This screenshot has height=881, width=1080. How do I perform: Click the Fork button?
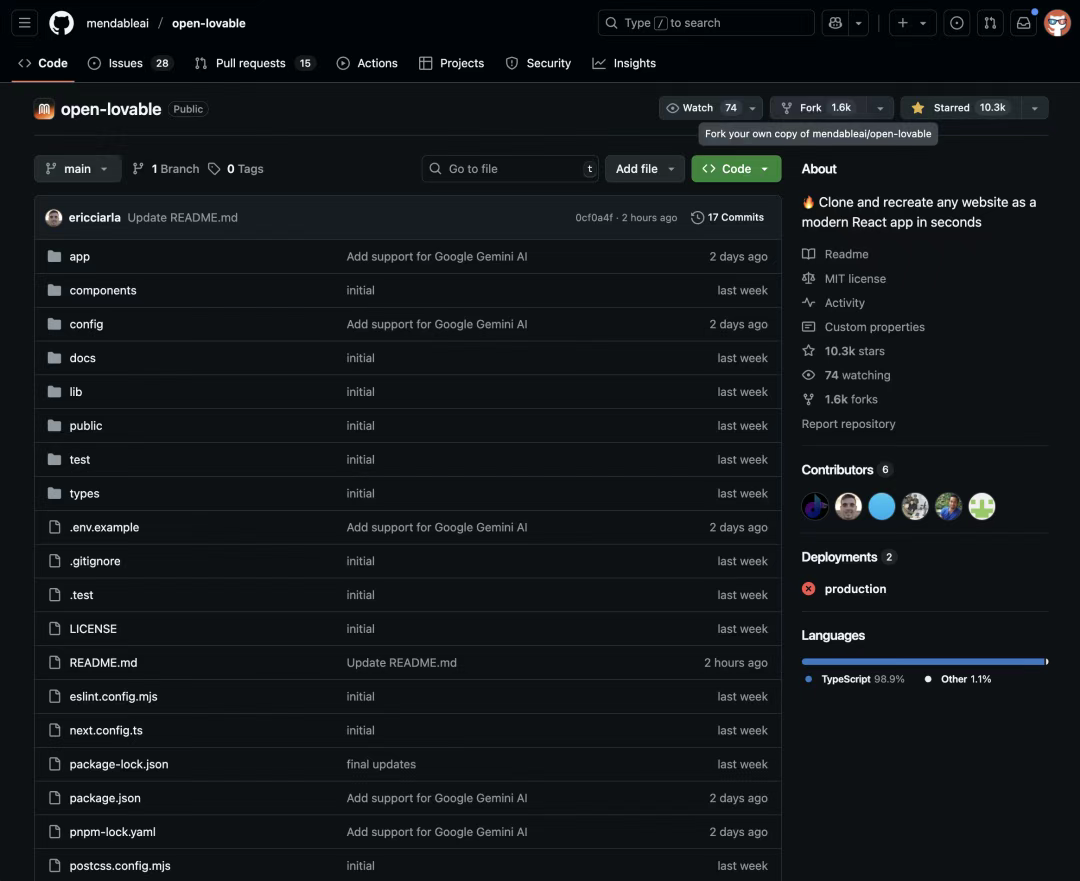click(x=818, y=108)
